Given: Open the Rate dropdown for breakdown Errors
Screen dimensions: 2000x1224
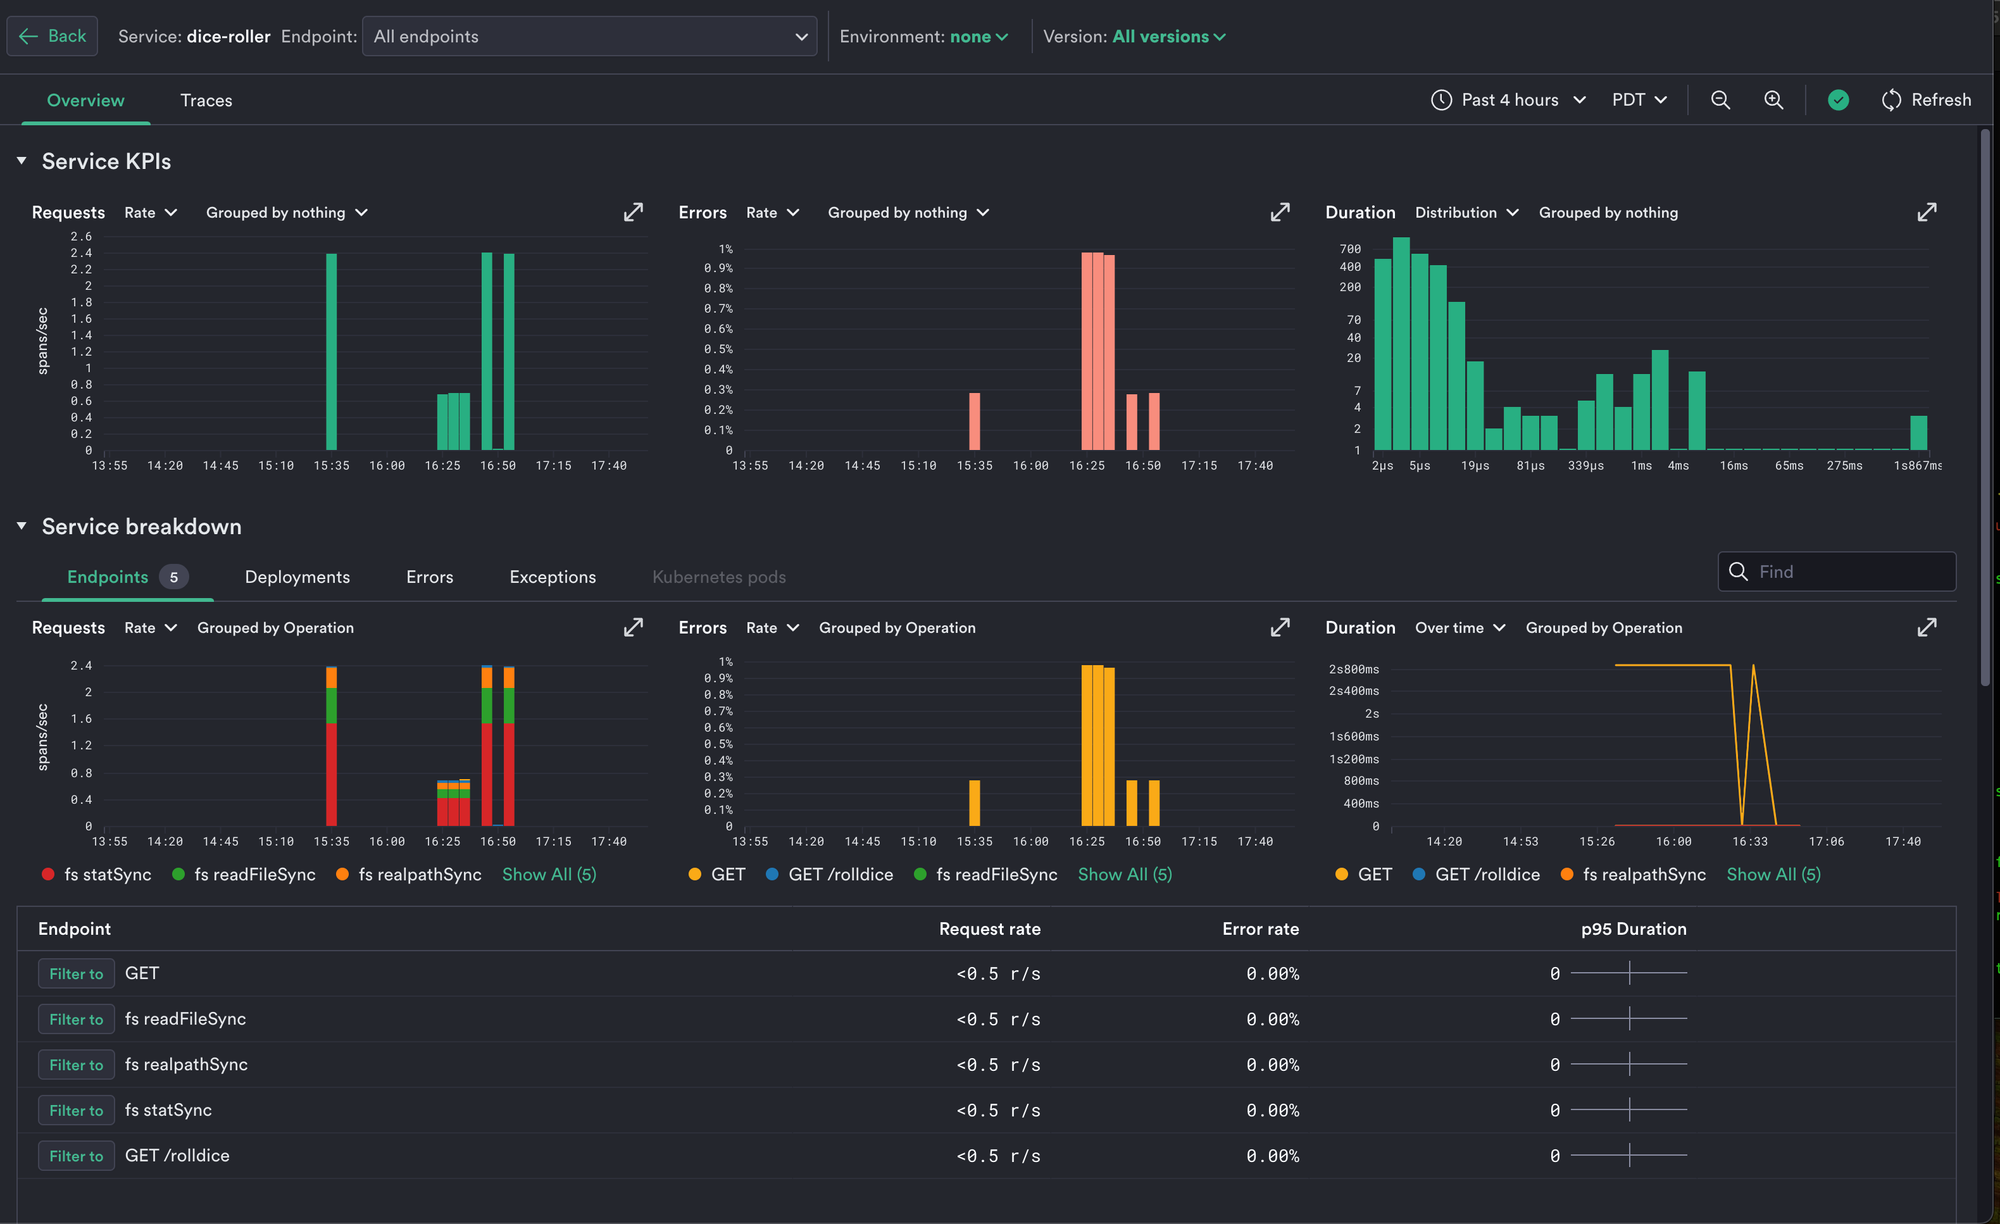Looking at the screenshot, I should [773, 627].
